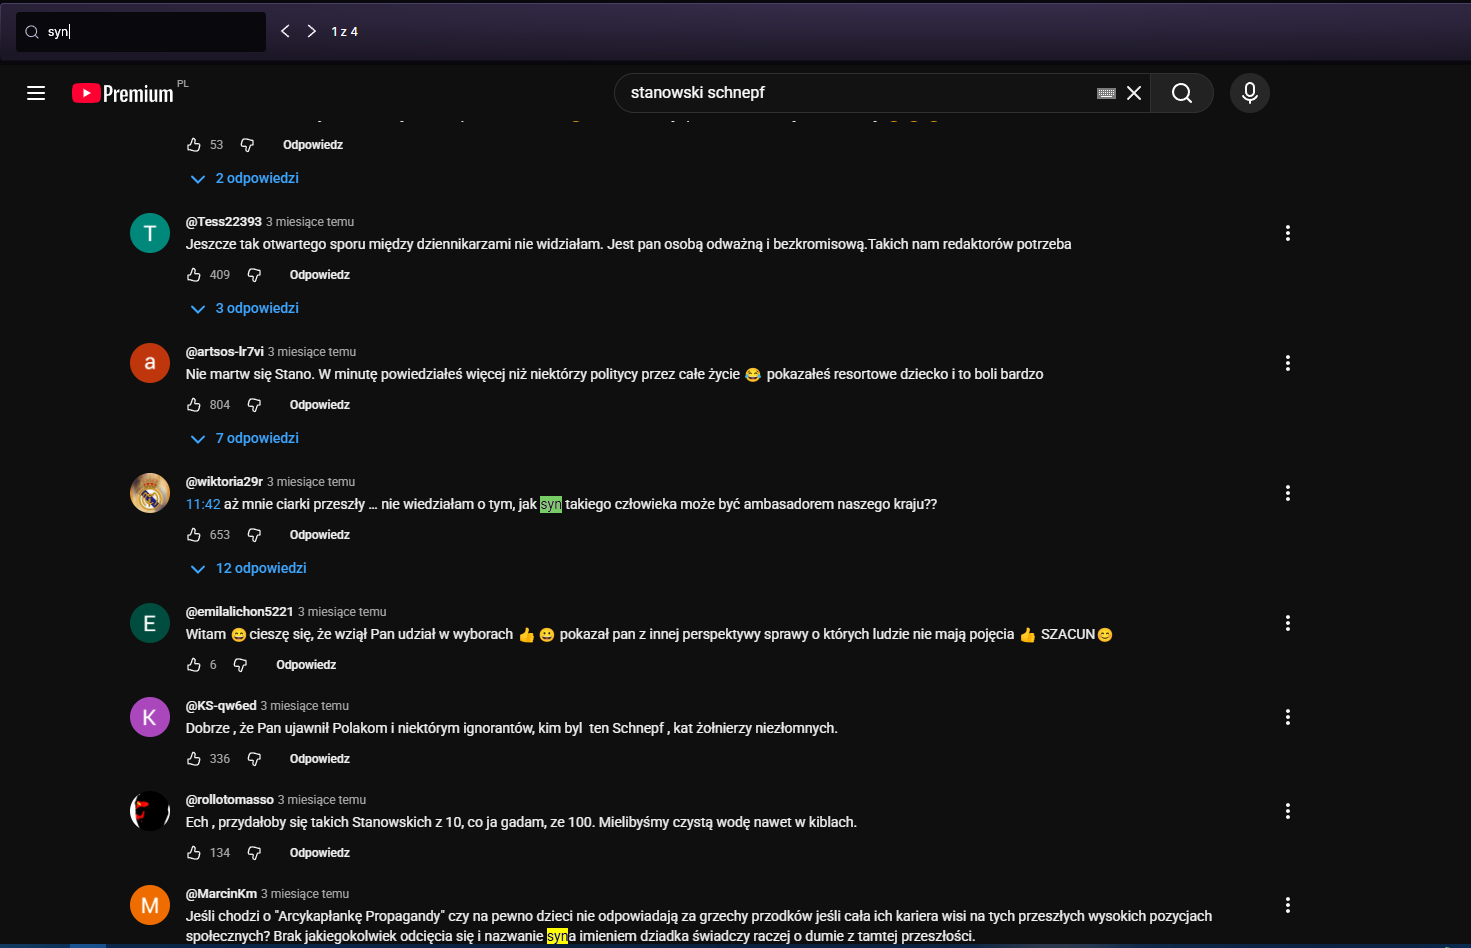Viewport: 1471px width, 948px height.
Task: Go to previous find-in-page match
Action: point(285,31)
